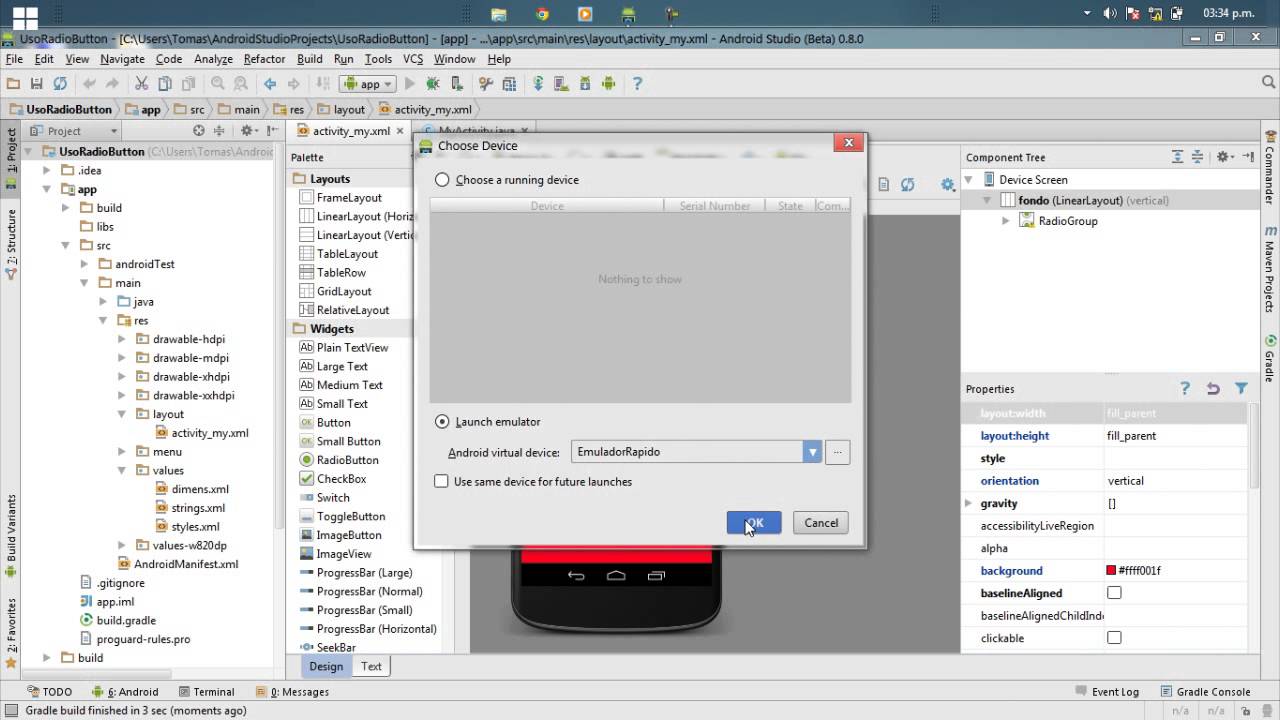Click the green Run play icon
The height and width of the screenshot is (720, 1280).
tap(409, 84)
